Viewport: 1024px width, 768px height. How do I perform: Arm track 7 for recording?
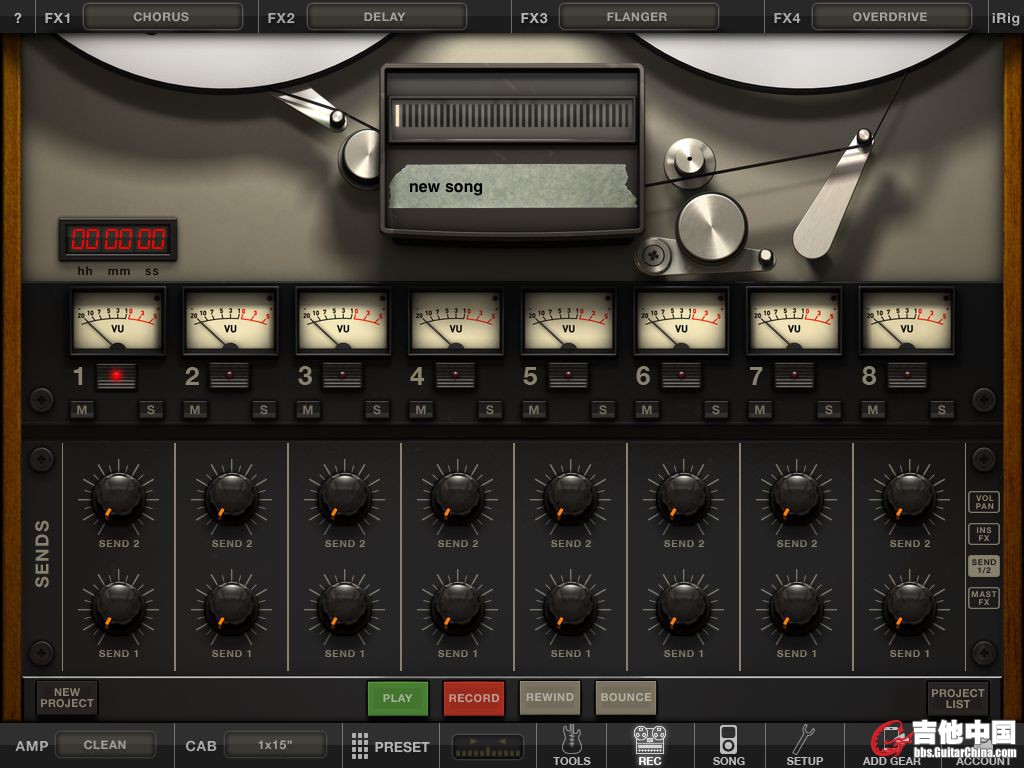click(x=794, y=376)
